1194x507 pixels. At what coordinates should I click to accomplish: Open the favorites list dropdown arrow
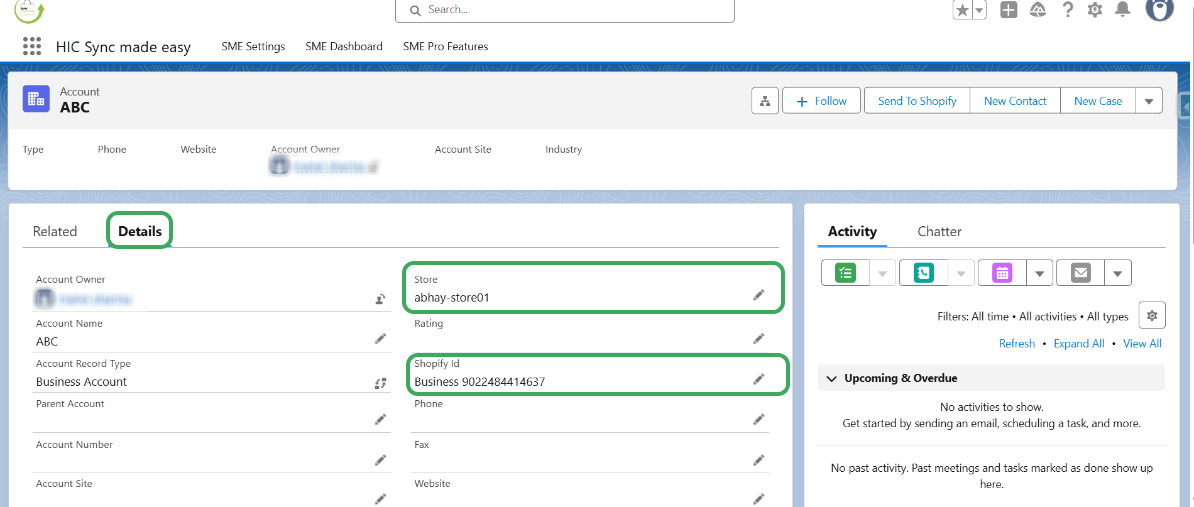point(979,10)
